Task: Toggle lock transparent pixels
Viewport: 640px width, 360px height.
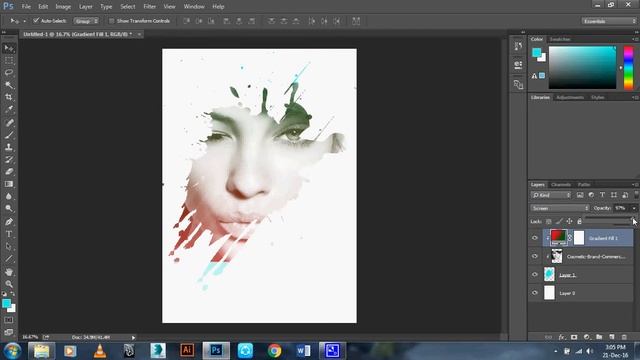Action: pos(549,221)
